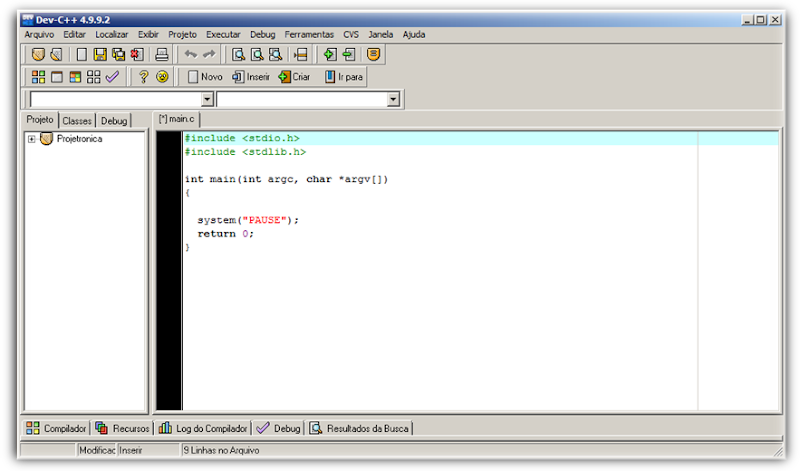The height and width of the screenshot is (471, 800).
Task: Open the Localizar menu
Action: (112, 34)
